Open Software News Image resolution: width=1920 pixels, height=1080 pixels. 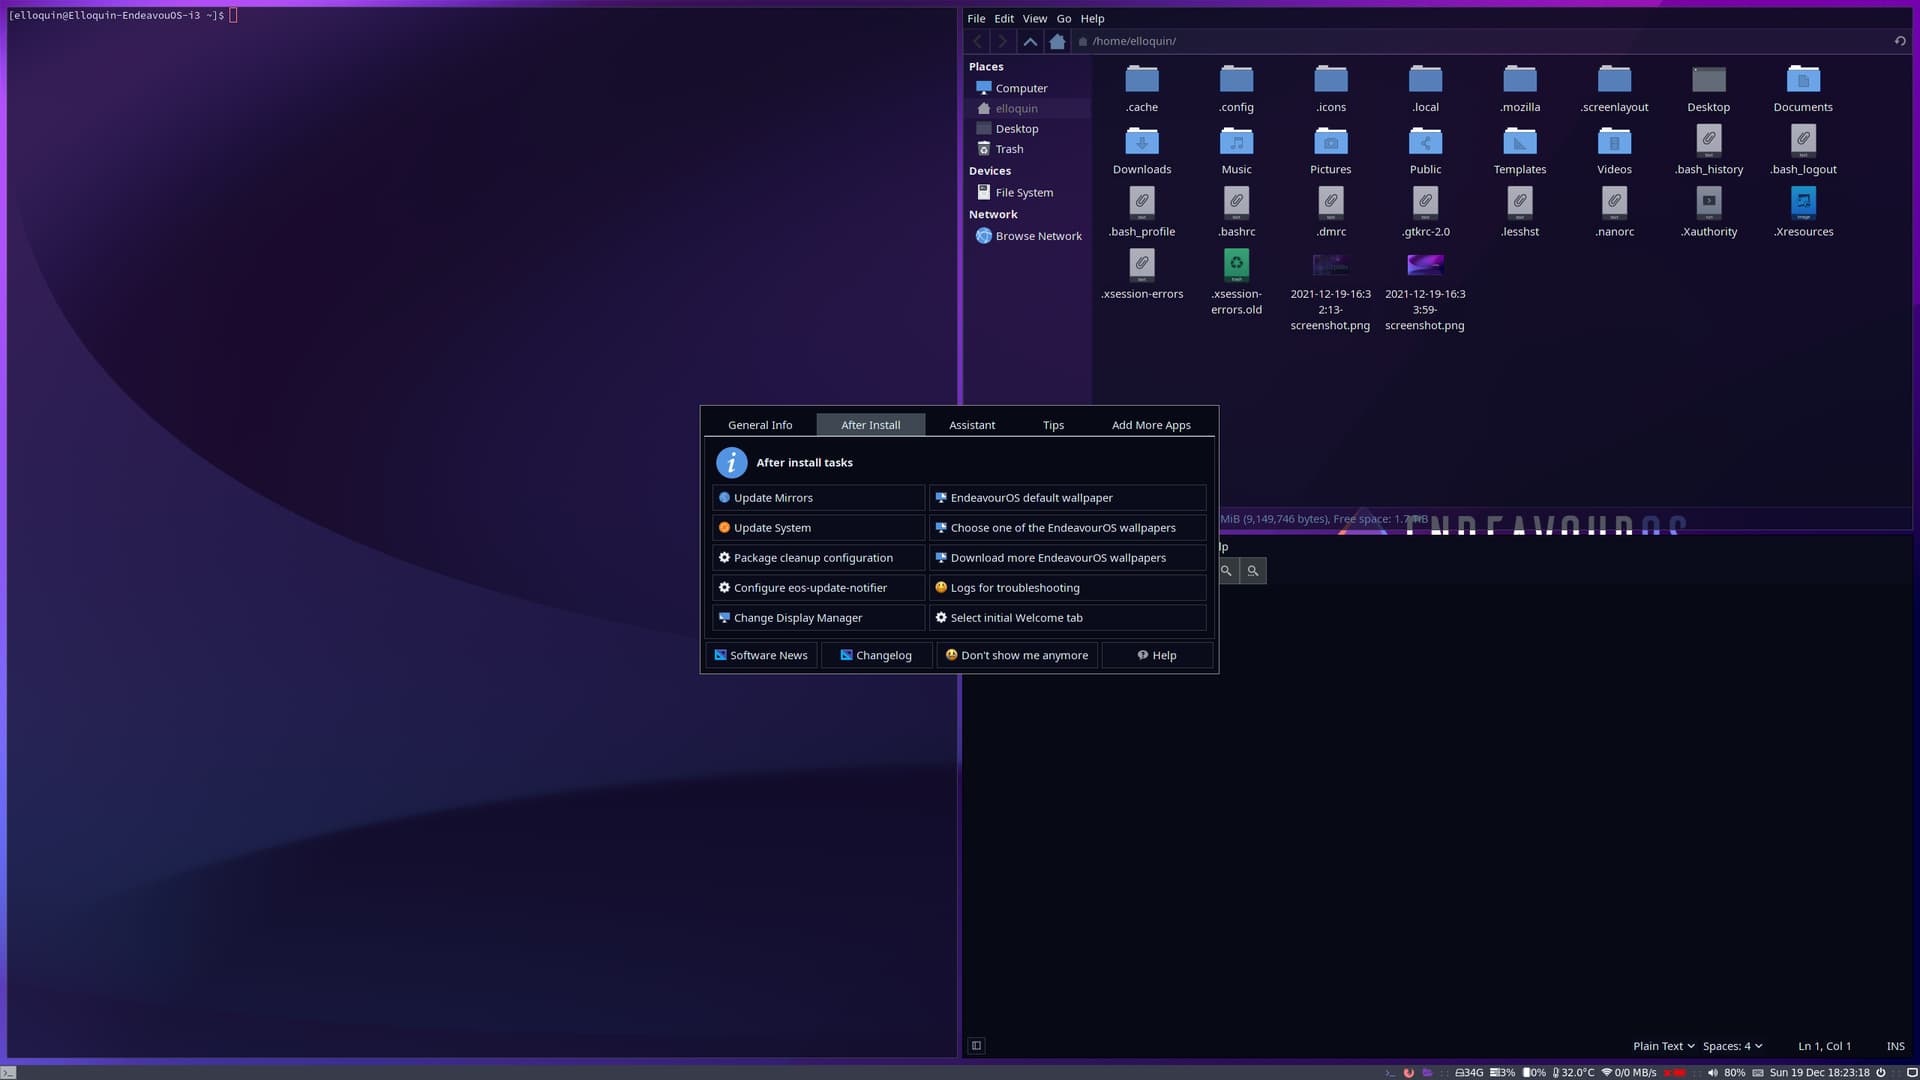[x=761, y=655]
